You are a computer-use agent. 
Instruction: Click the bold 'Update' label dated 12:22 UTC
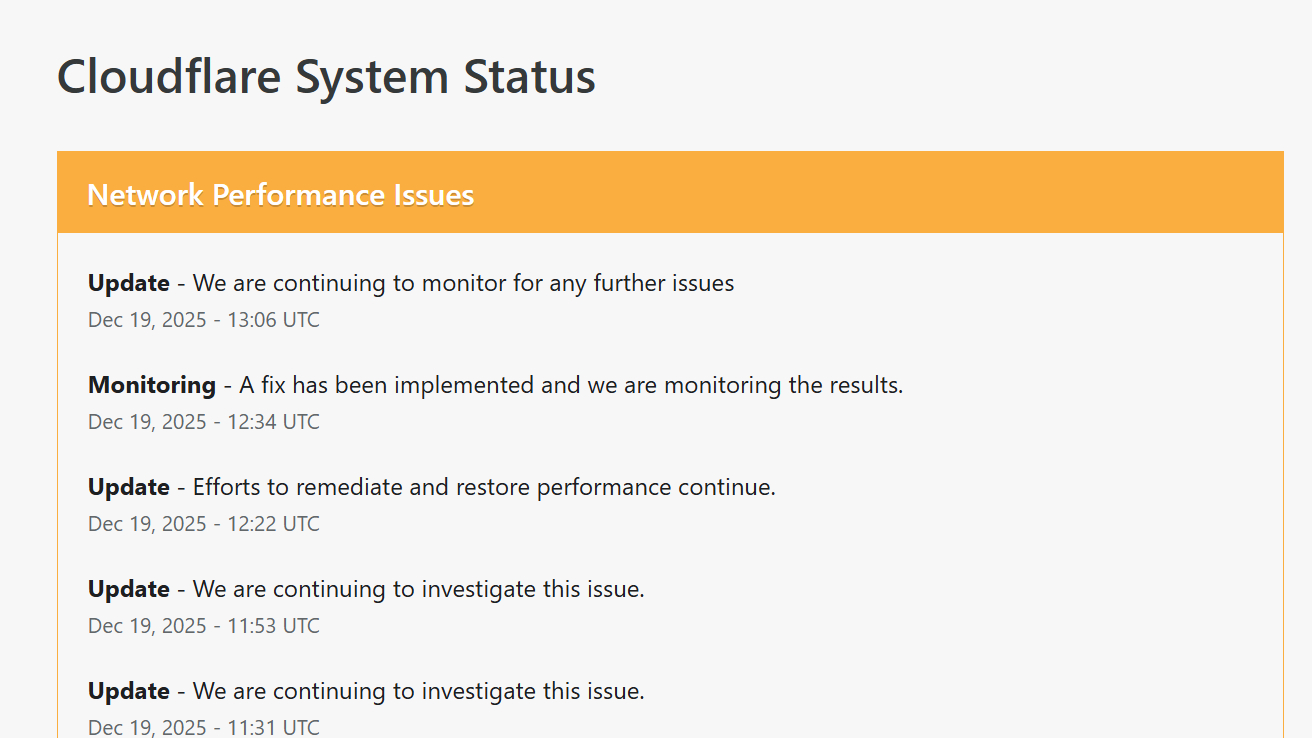(129, 487)
